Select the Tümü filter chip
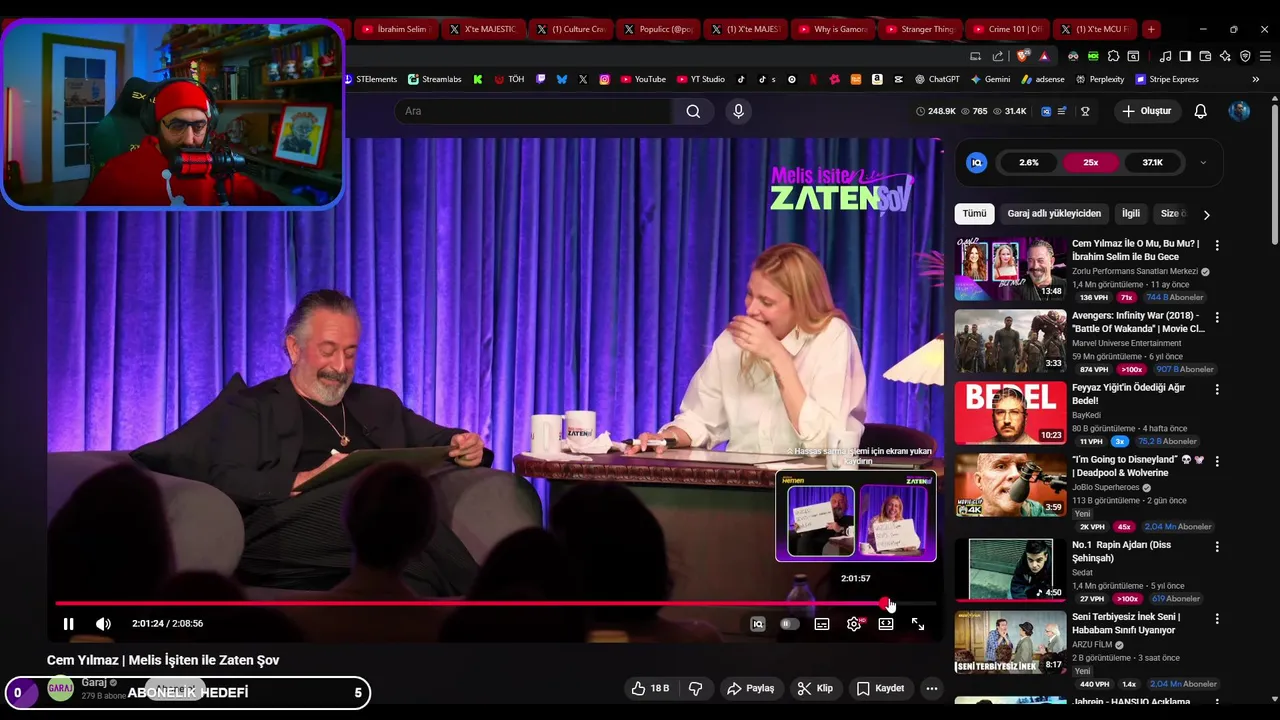The image size is (1280, 720). click(974, 213)
